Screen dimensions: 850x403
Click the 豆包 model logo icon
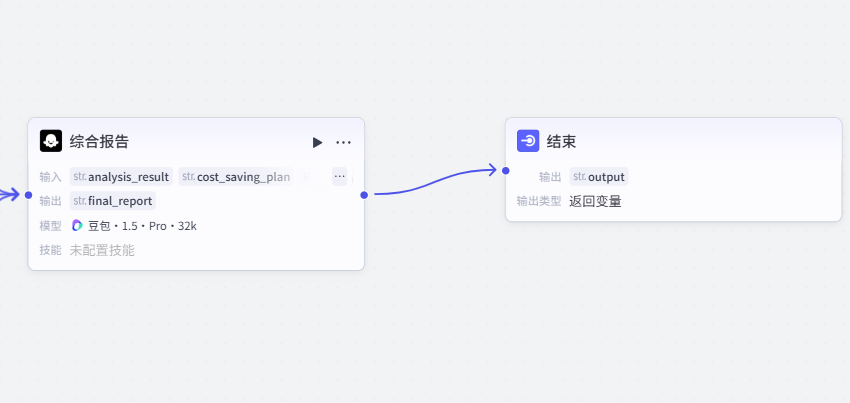click(x=77, y=226)
